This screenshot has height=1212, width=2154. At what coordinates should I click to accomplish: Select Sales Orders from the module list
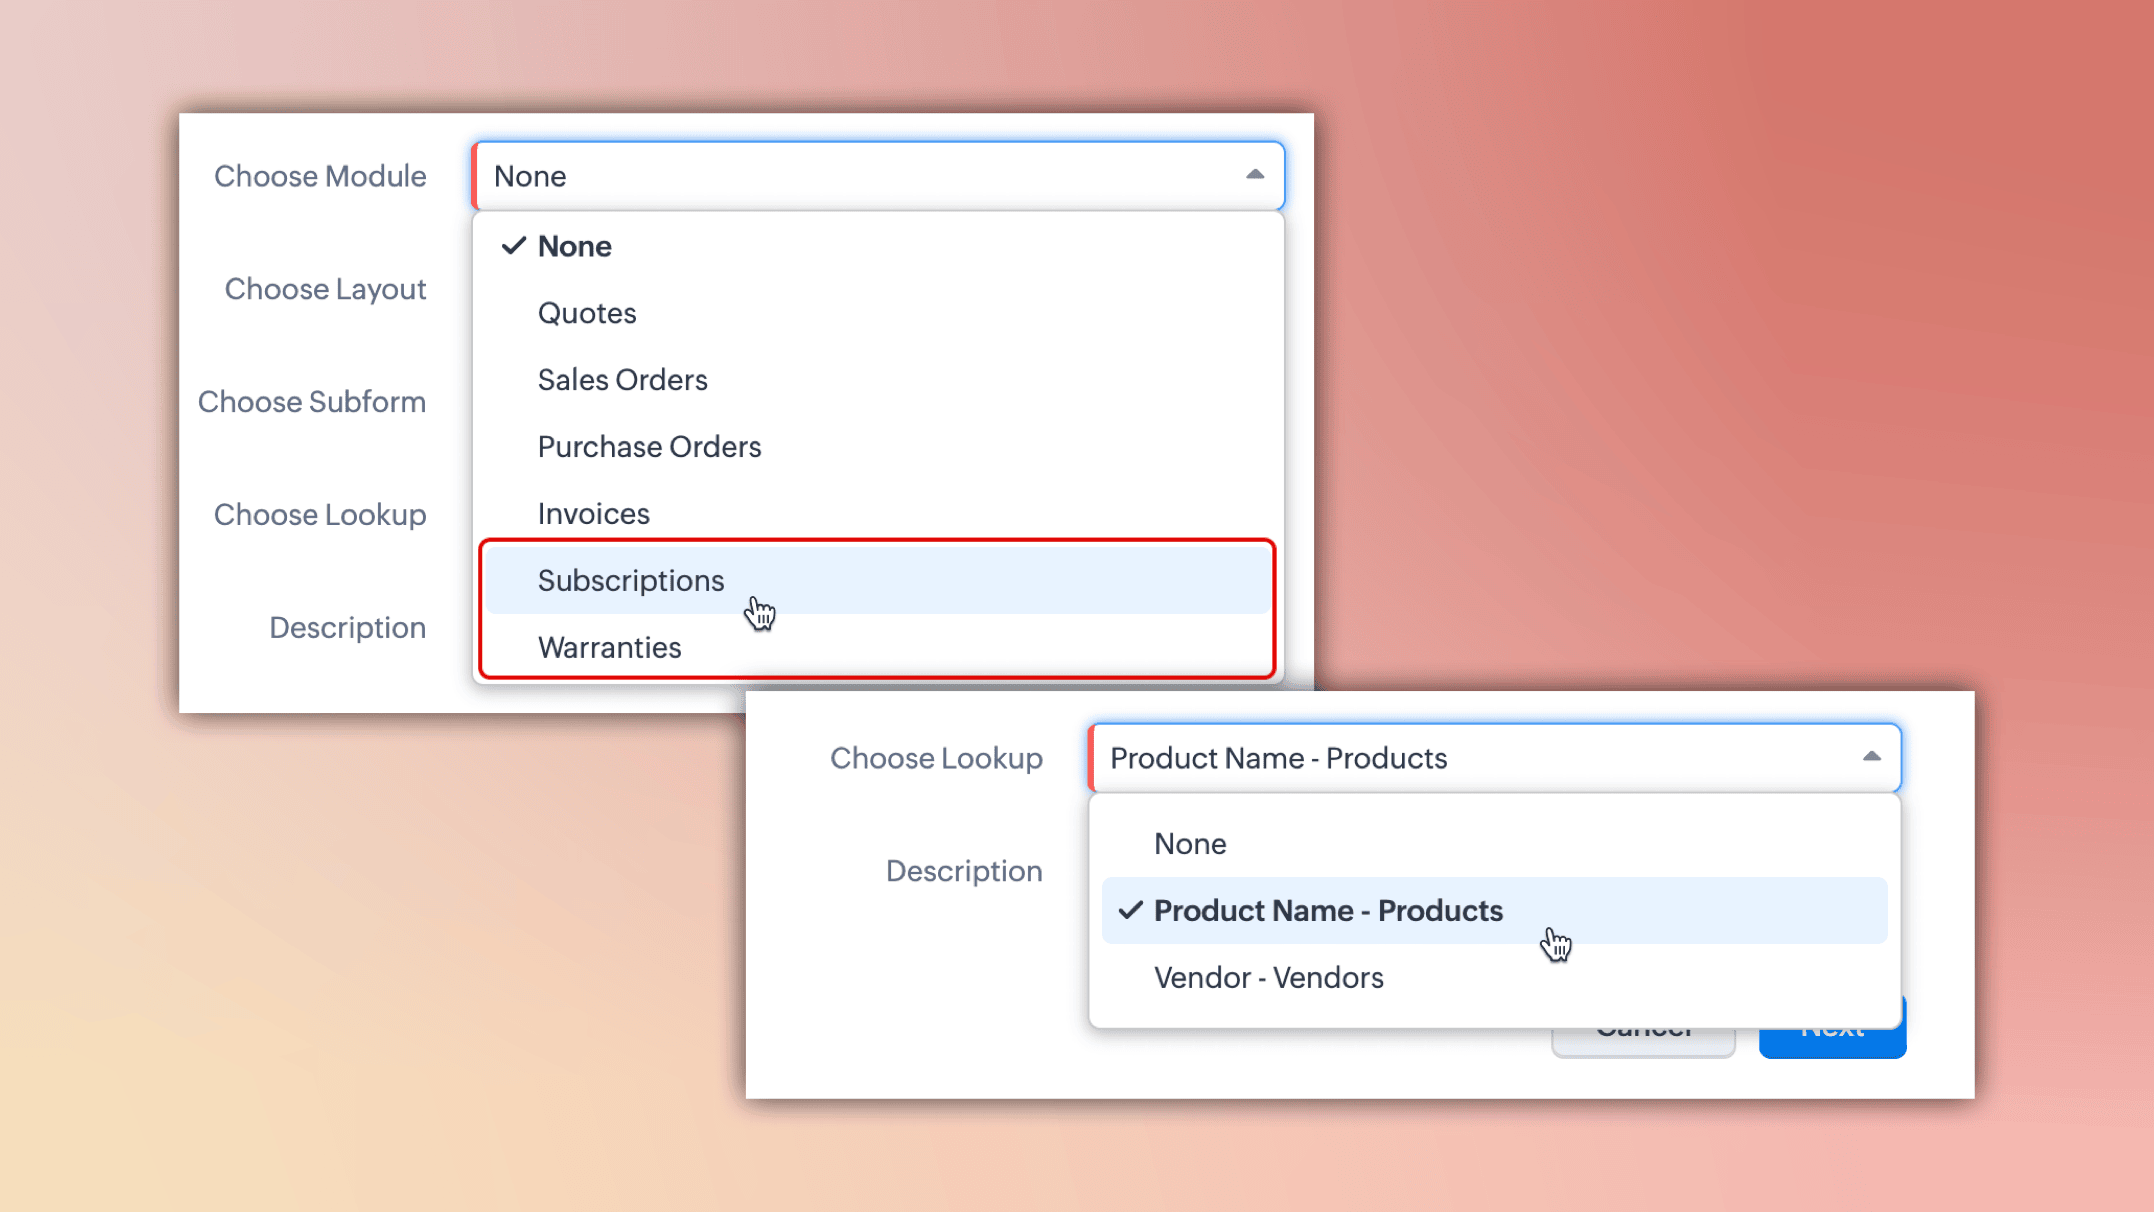point(622,380)
